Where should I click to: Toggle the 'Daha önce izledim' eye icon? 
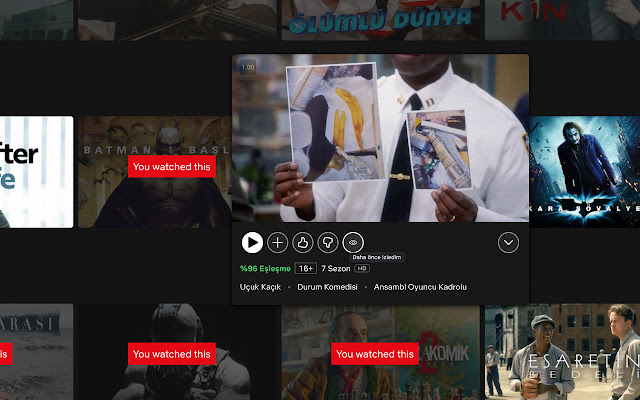pos(353,242)
